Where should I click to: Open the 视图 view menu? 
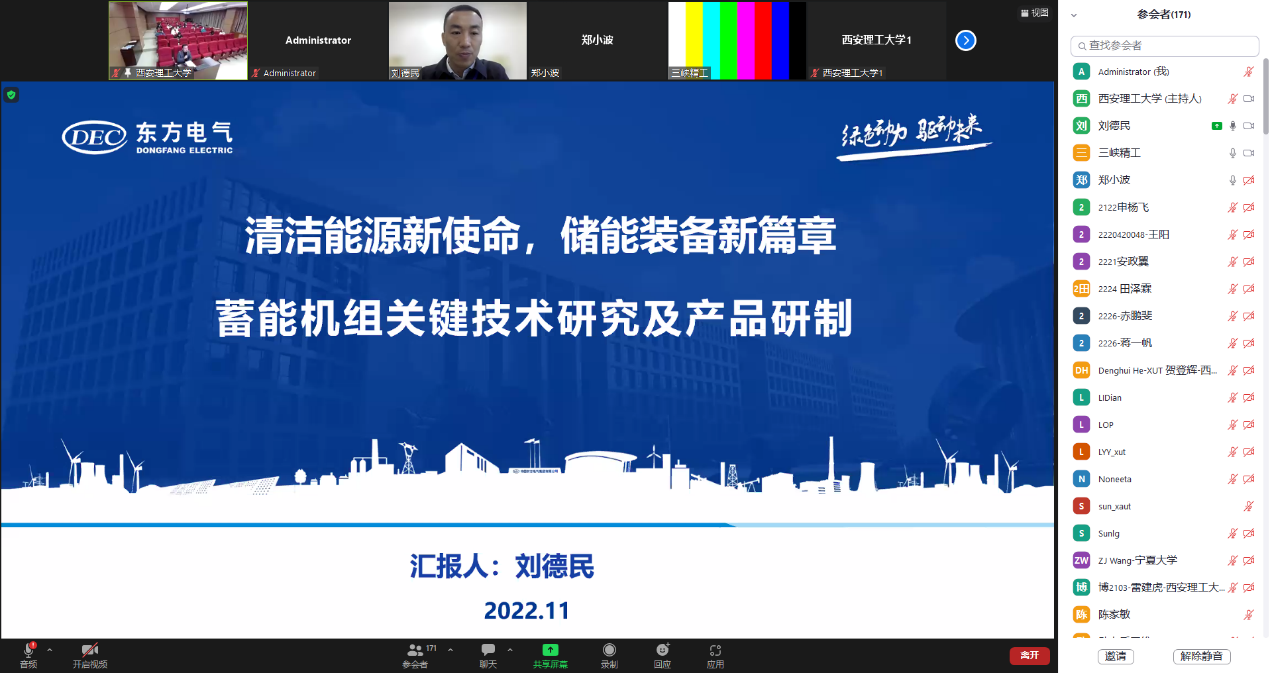pos(1035,13)
